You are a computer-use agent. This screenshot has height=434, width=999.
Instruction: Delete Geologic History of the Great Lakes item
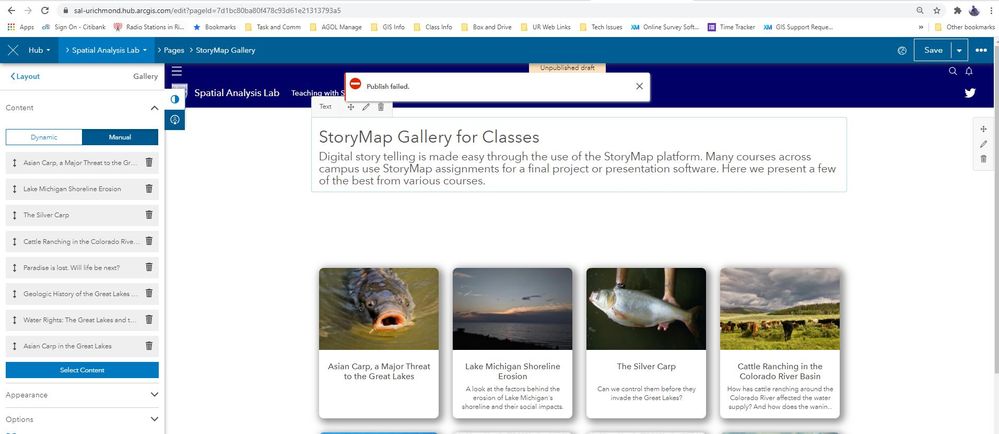(x=149, y=293)
